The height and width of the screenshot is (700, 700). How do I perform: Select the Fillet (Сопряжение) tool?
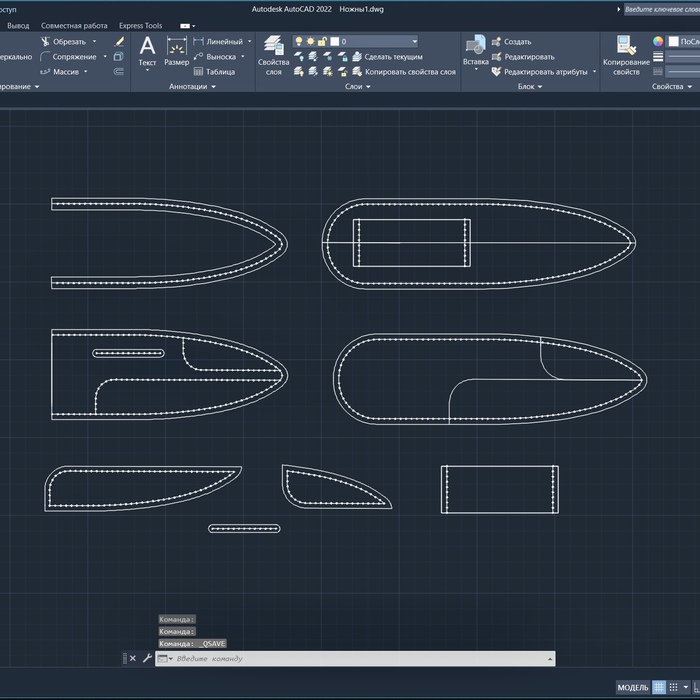pos(46,57)
